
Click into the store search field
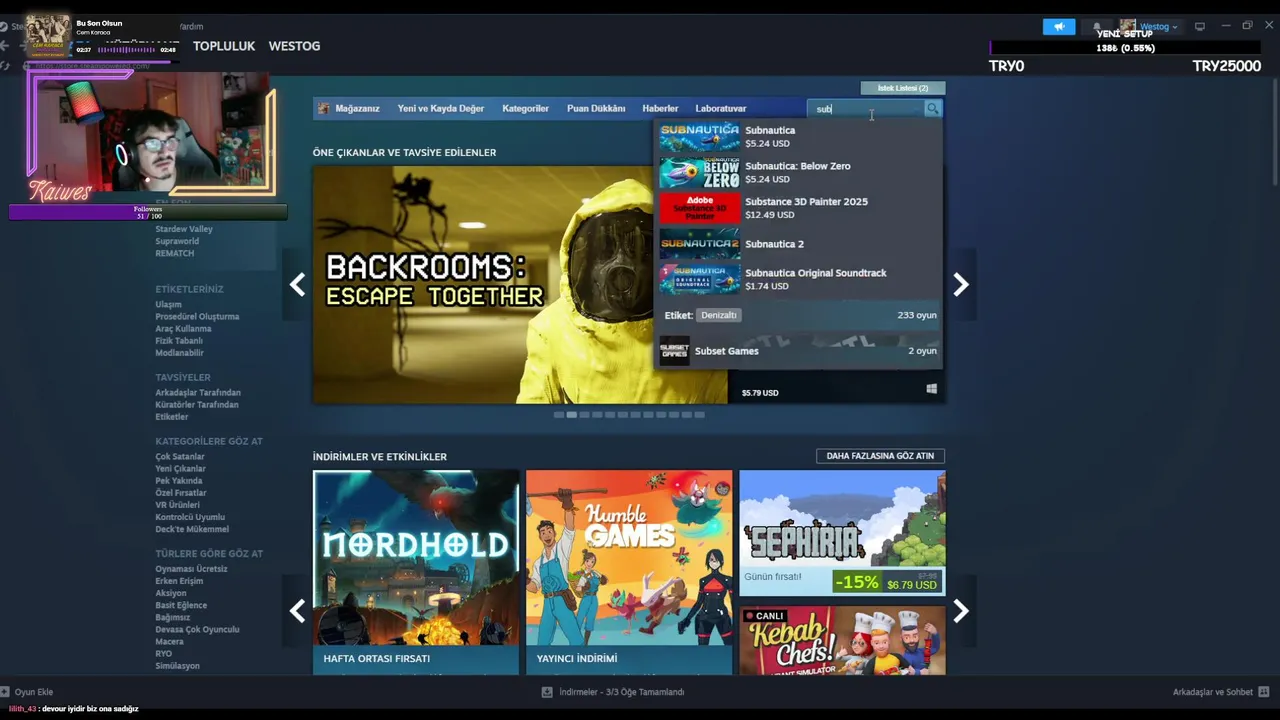click(x=865, y=108)
